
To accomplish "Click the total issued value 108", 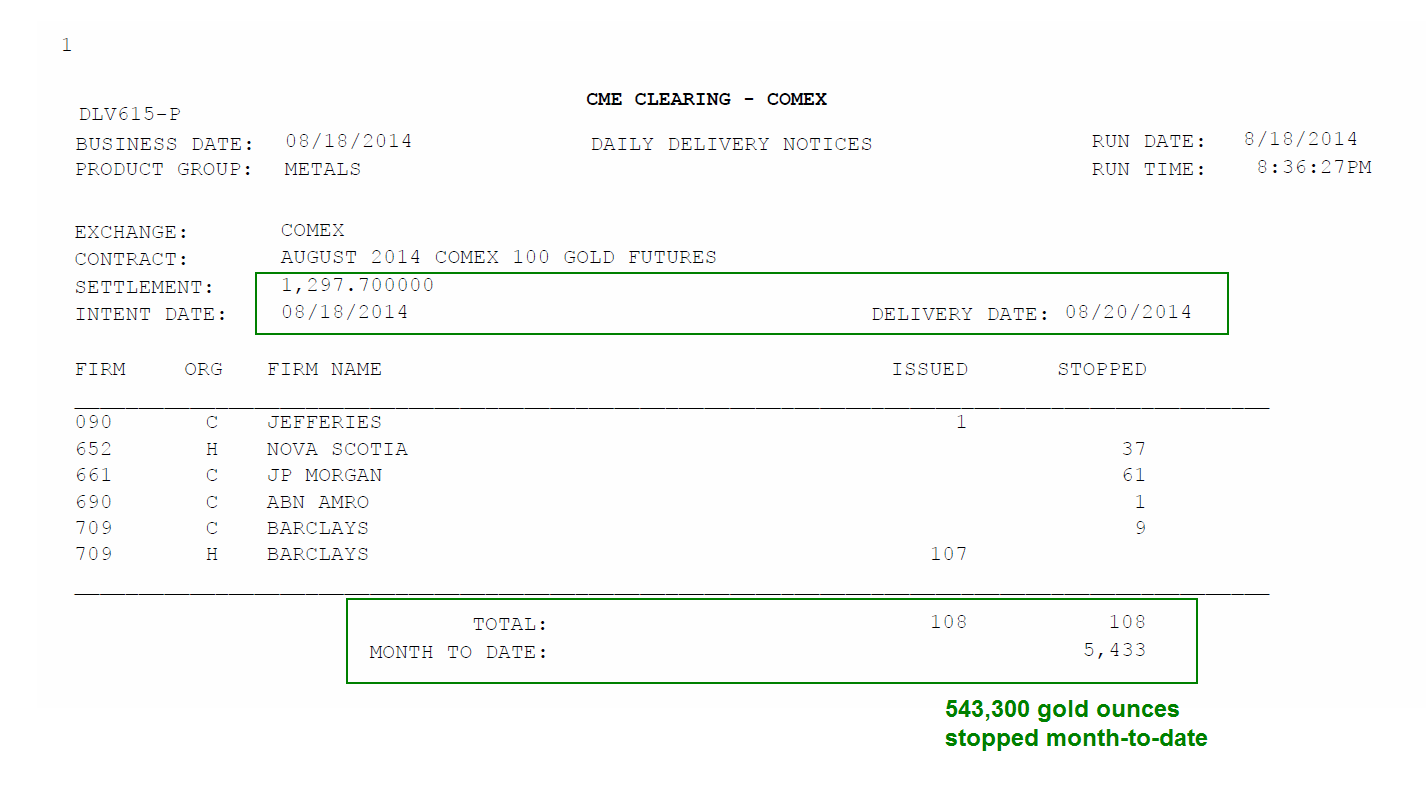I will tap(948, 622).
